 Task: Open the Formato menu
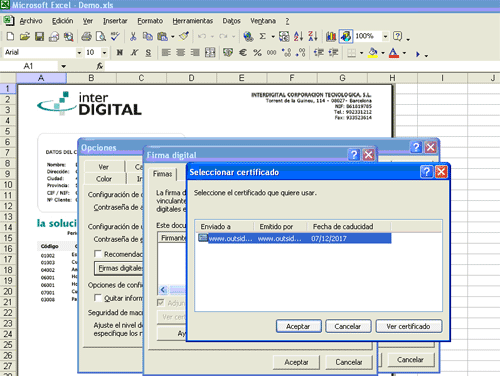(150, 21)
